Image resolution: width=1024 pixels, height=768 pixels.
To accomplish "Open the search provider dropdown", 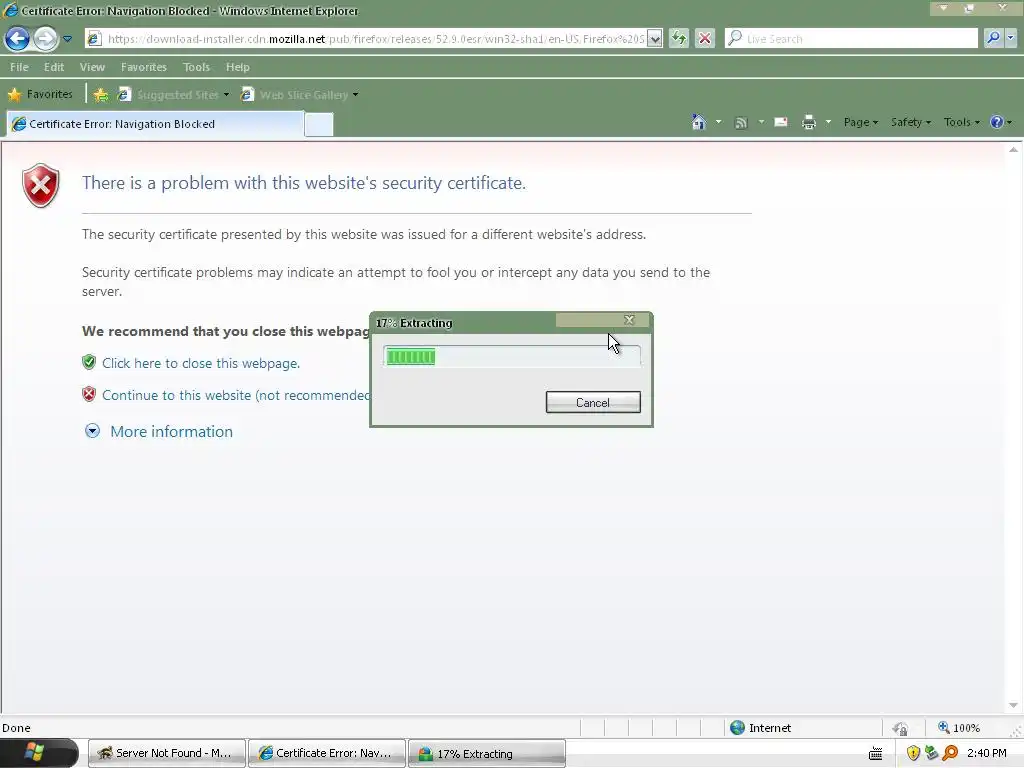I will tap(1011, 39).
